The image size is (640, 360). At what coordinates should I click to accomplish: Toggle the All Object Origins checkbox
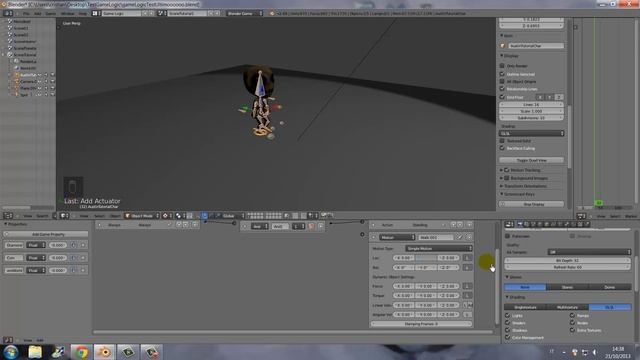click(502, 81)
